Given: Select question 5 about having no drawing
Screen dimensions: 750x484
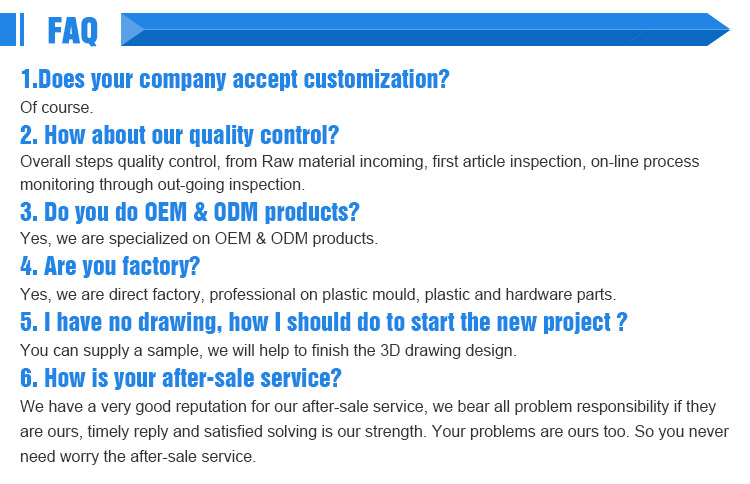Looking at the screenshot, I should 323,322.
